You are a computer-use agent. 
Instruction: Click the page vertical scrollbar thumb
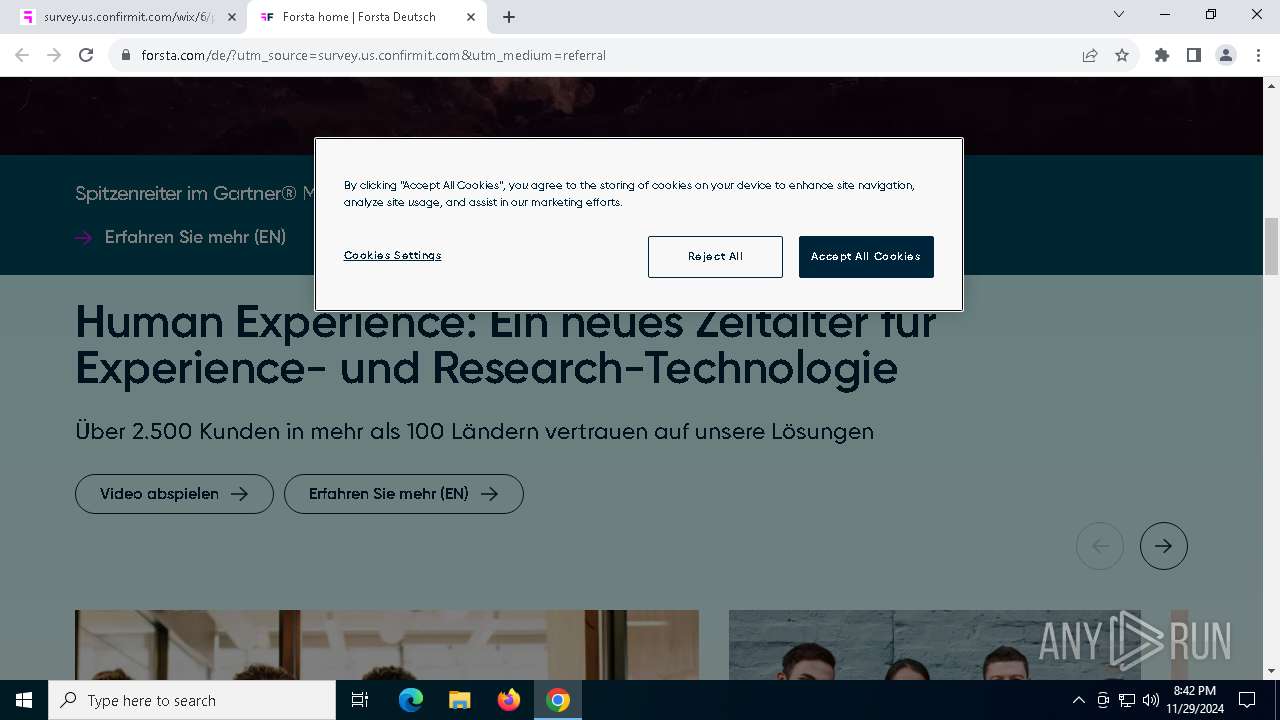point(1271,246)
